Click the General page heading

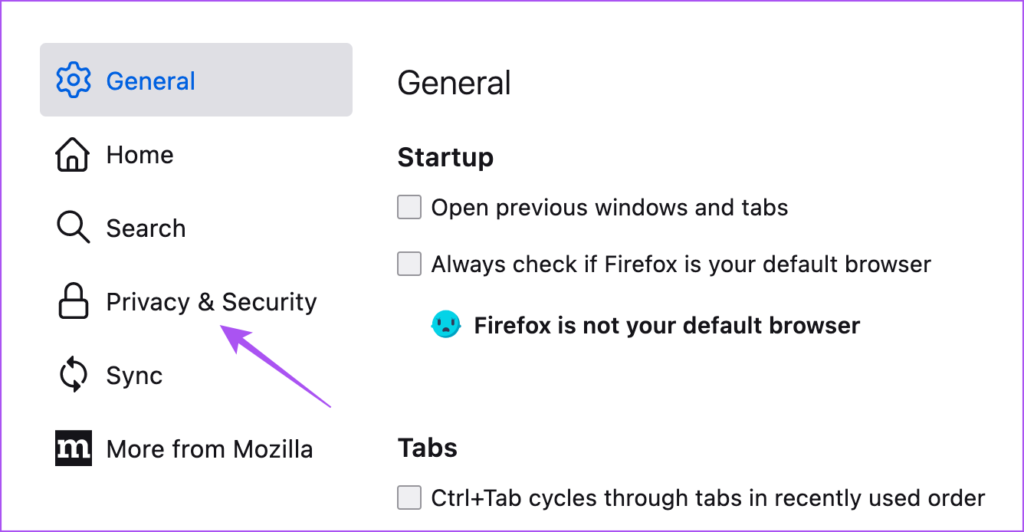coord(454,82)
